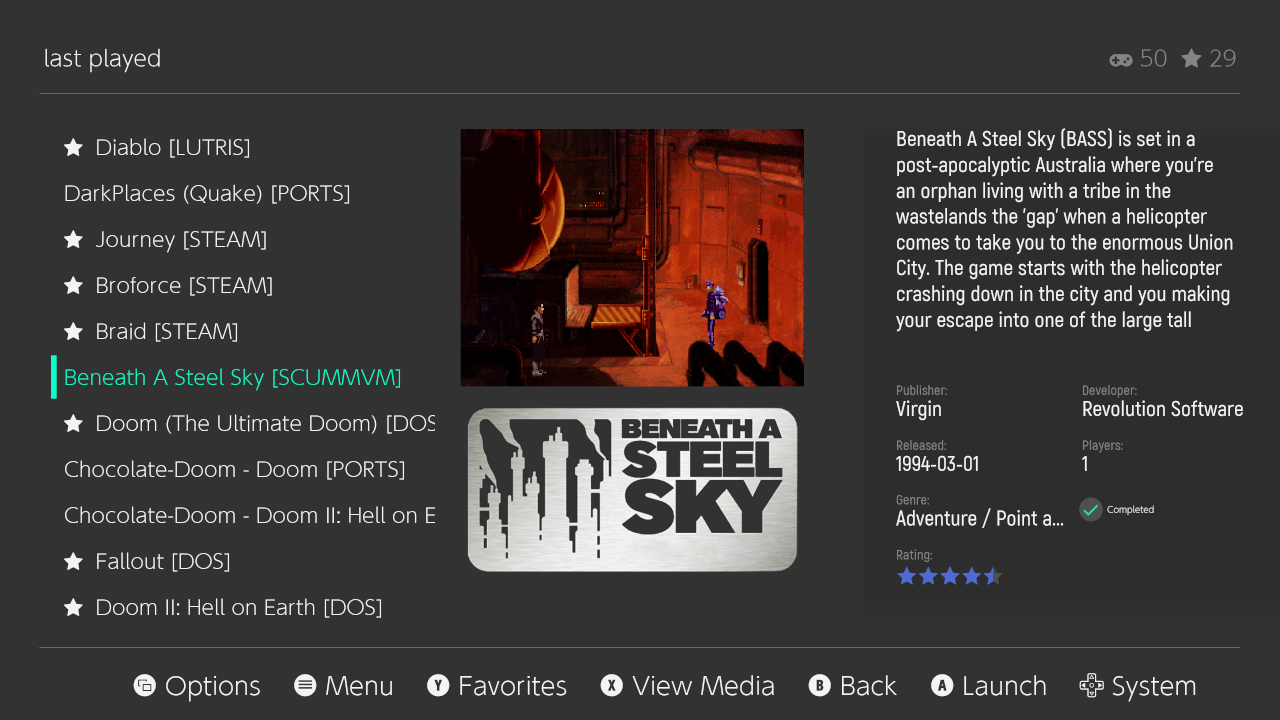Viewport: 1280px width, 720px height.
Task: Choose Chocolate-Doom - Doom [PORTS] entry
Action: [x=234, y=470]
